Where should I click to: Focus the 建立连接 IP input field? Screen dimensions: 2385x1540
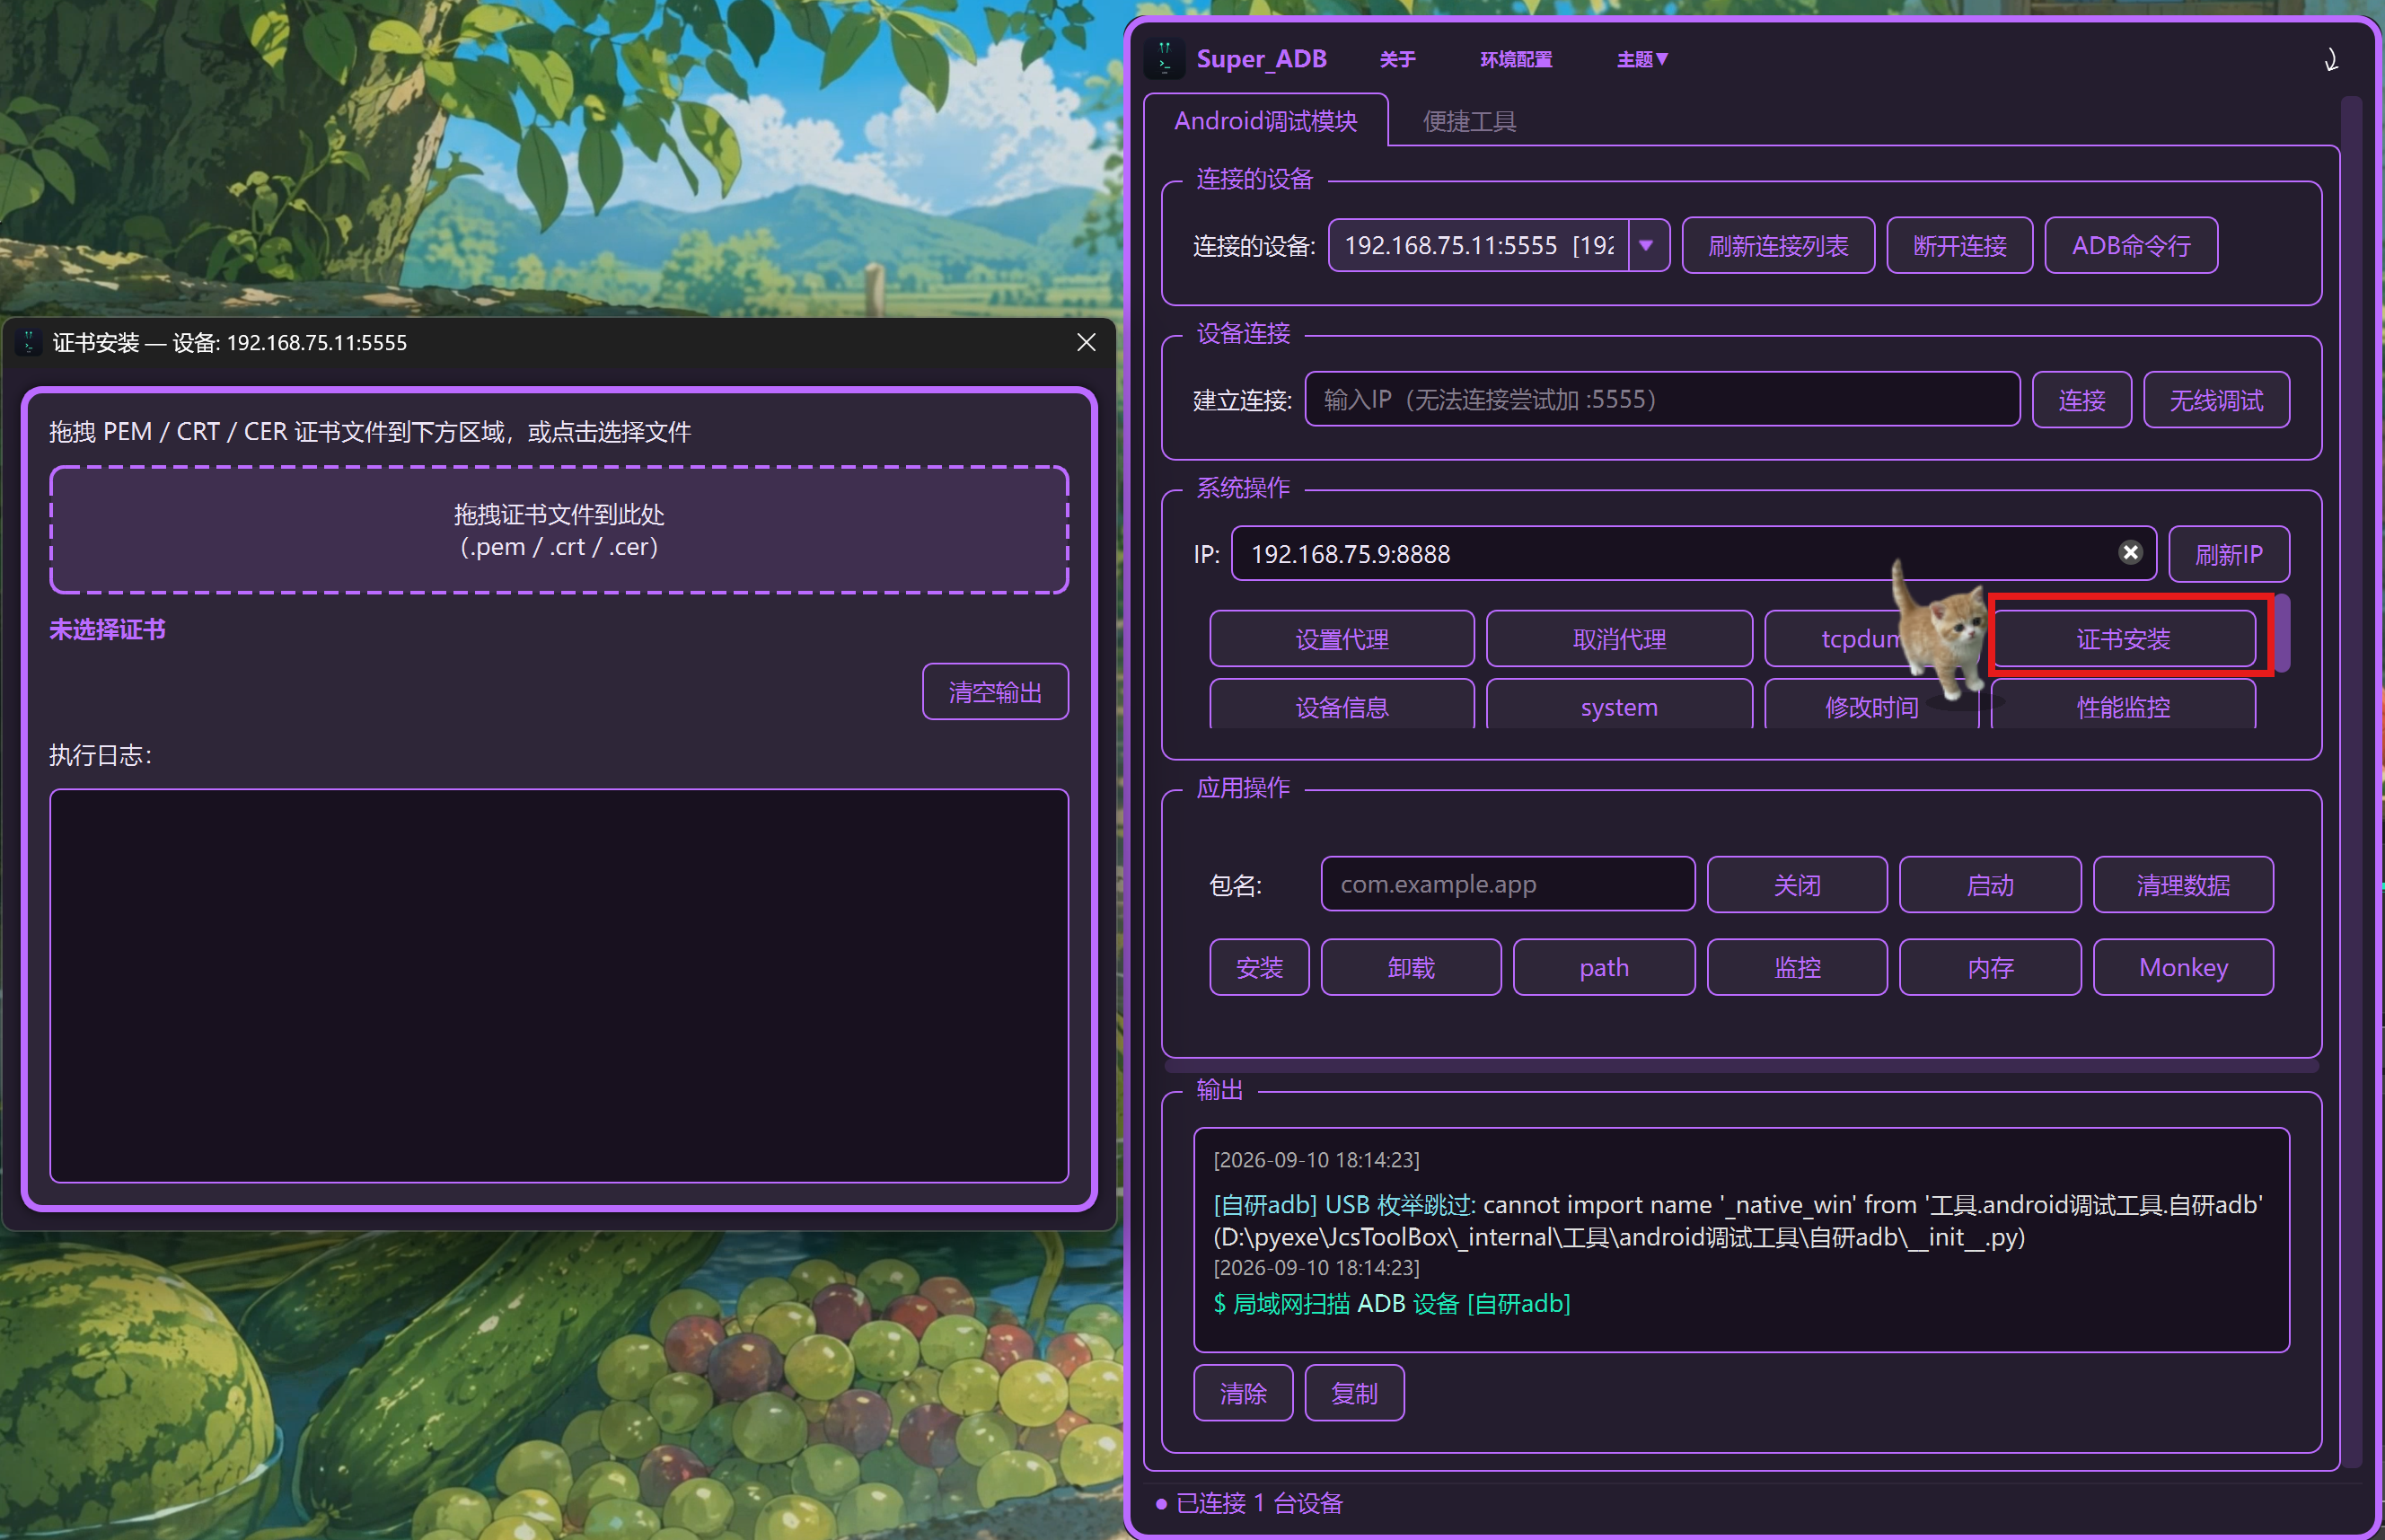click(1662, 400)
